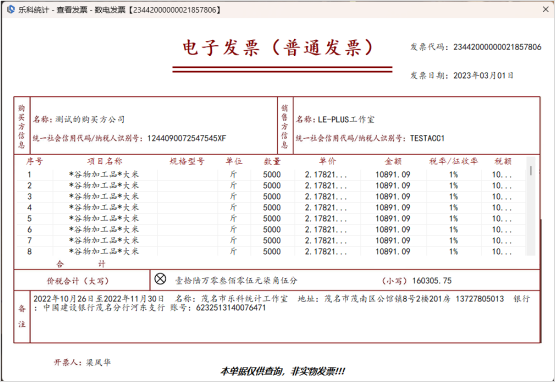Click the total amount 160305.75
This screenshot has width=556, height=383.
tap(432, 281)
